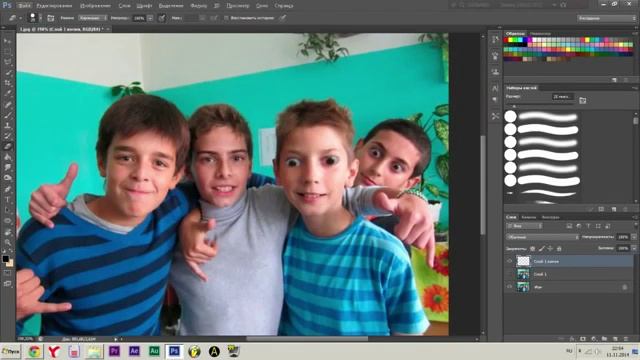Screen dimensions: 640x360
Task: Select the Crop tool
Action: click(7, 83)
